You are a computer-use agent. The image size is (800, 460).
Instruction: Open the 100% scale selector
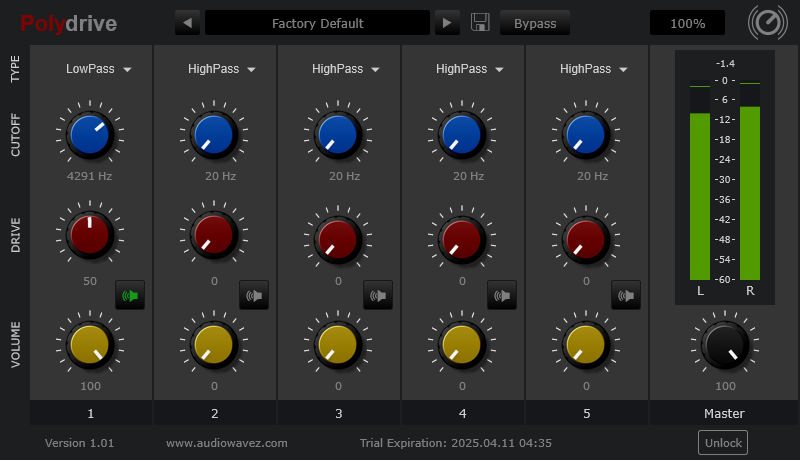(x=687, y=23)
